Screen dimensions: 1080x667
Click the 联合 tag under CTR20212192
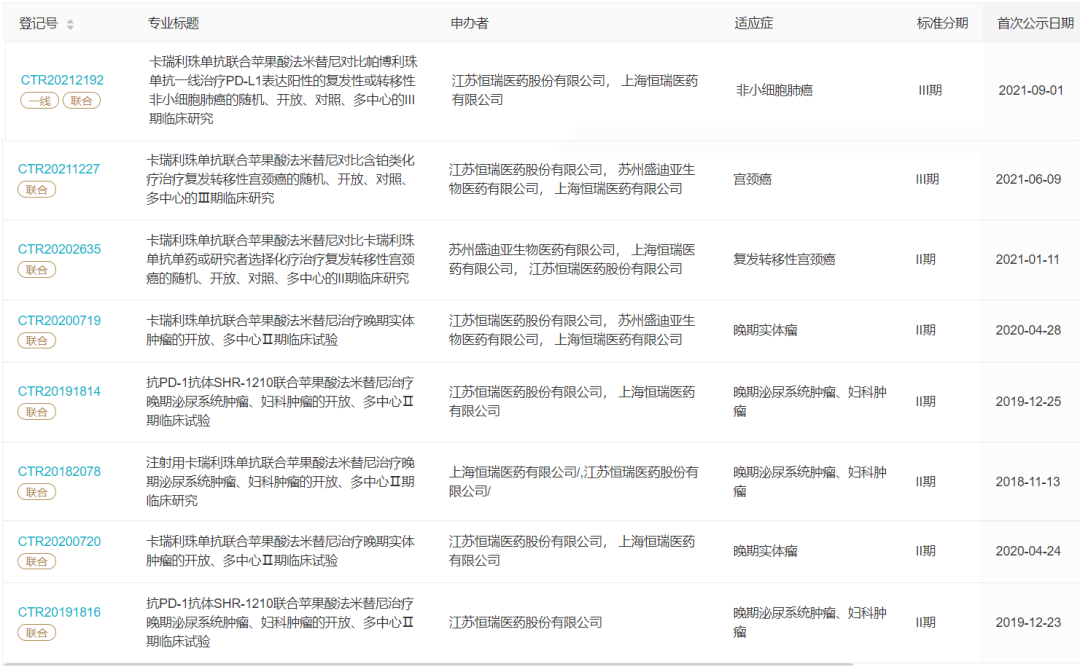(81, 101)
